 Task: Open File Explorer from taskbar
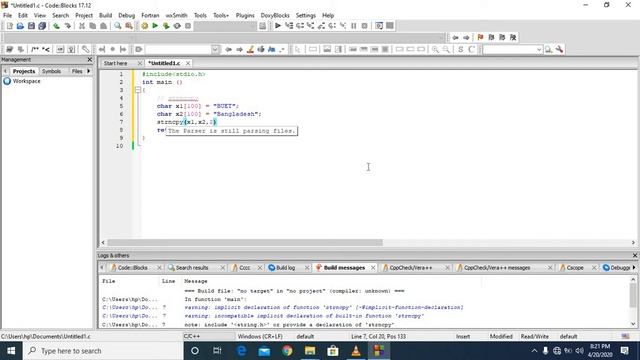(310, 351)
